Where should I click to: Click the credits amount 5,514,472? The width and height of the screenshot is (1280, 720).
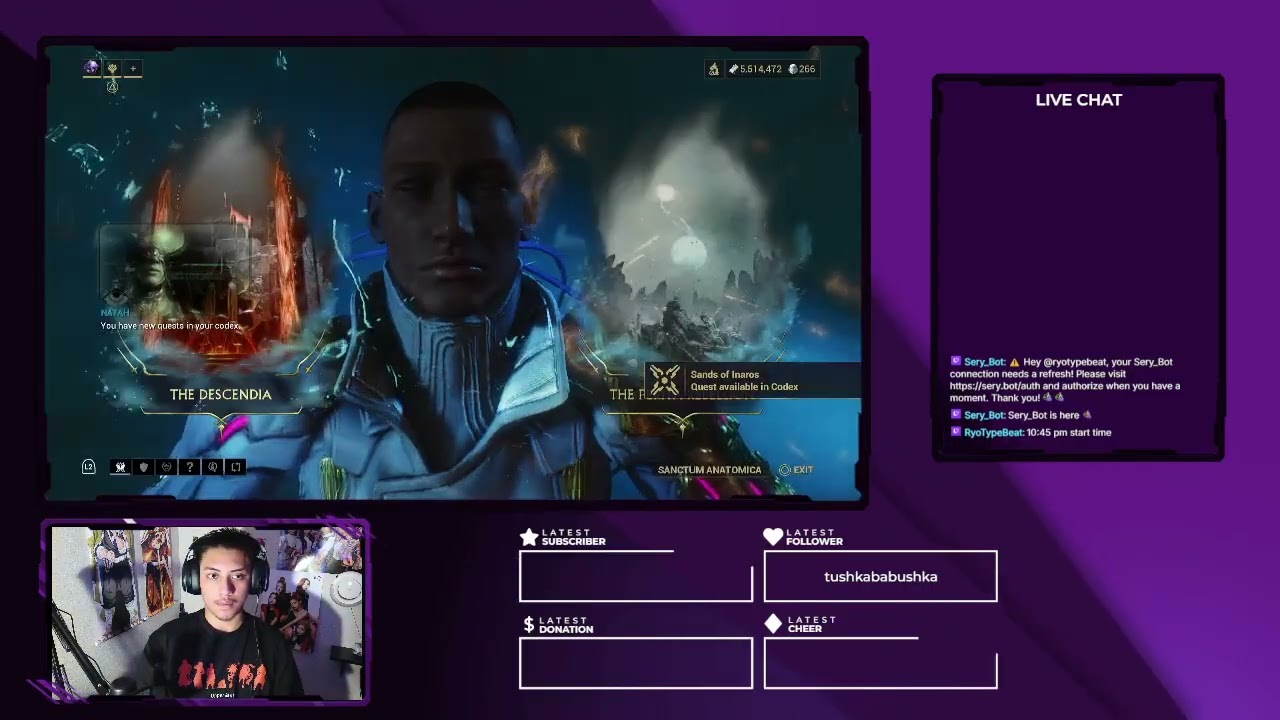click(x=761, y=69)
